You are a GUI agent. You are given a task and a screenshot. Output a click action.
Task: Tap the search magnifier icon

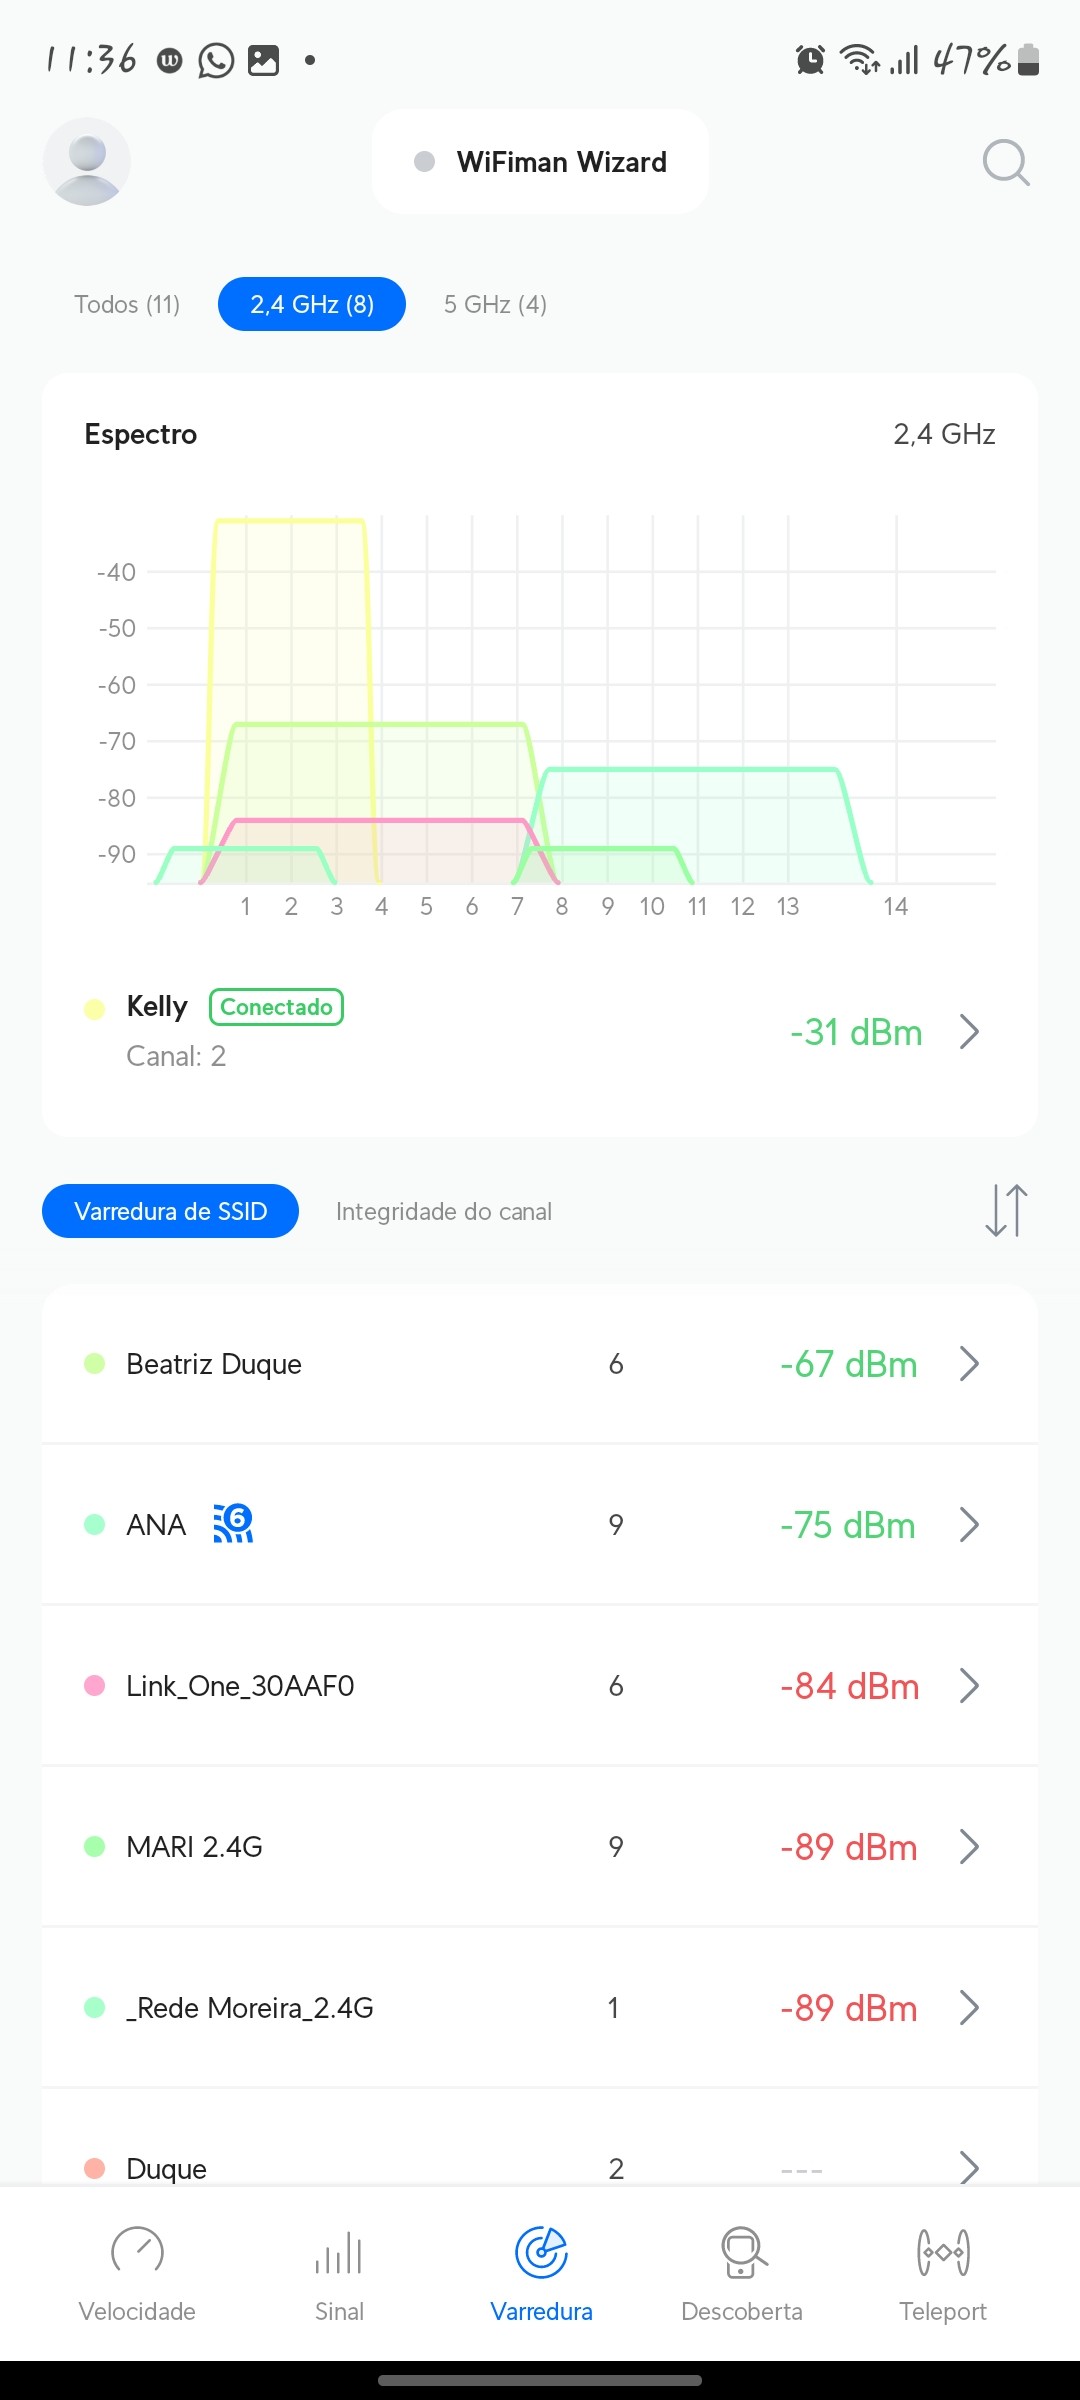point(1005,162)
